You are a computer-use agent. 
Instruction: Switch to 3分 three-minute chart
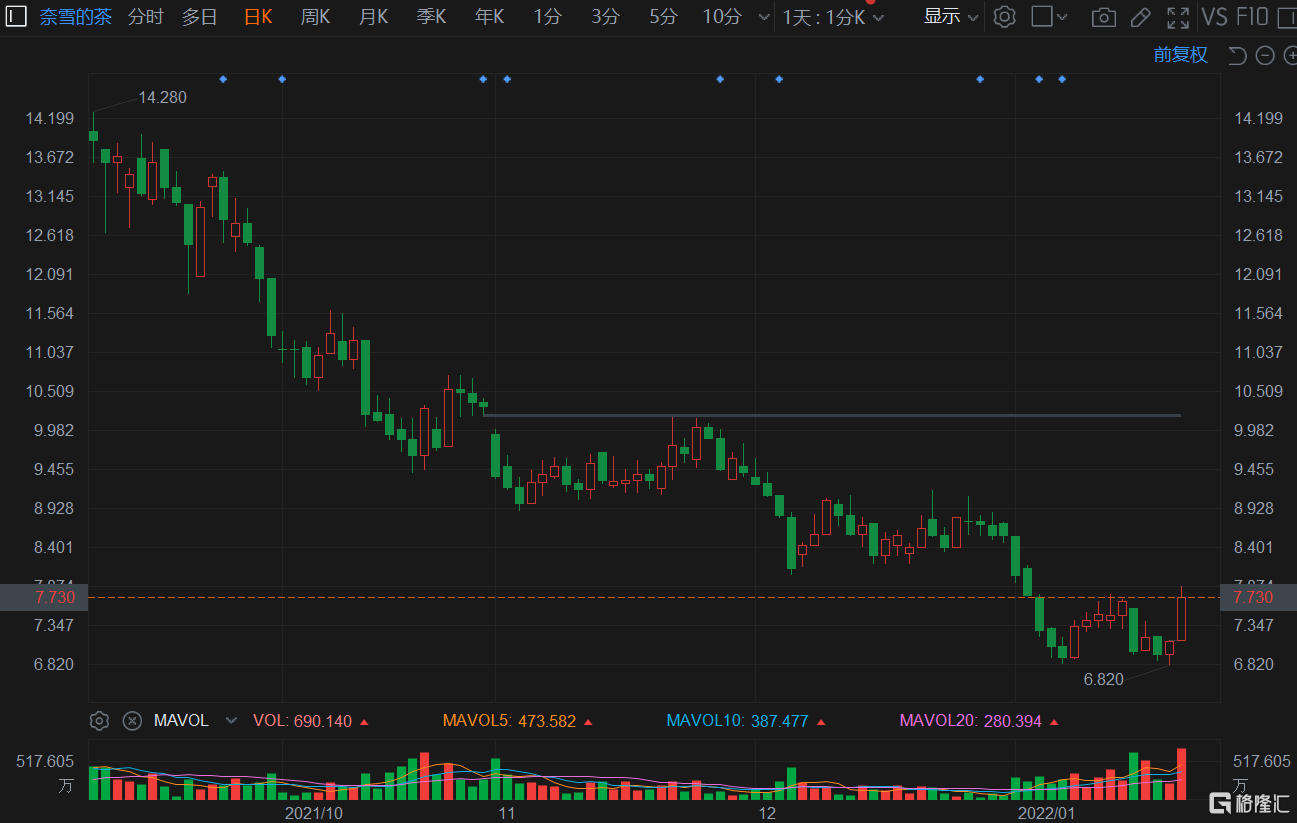pyautogui.click(x=605, y=17)
